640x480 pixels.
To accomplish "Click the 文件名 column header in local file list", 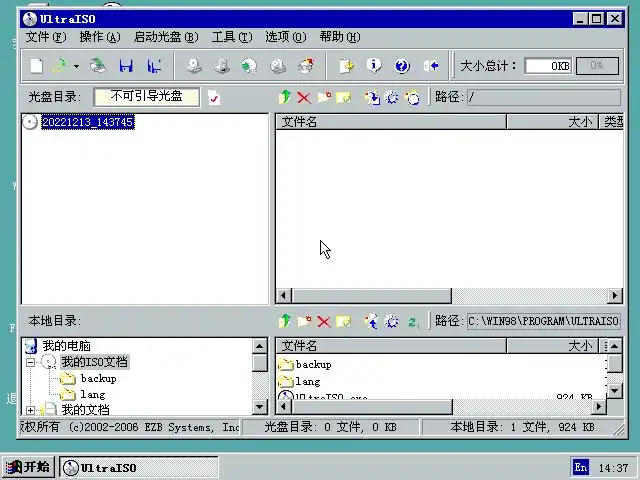I will [391, 346].
